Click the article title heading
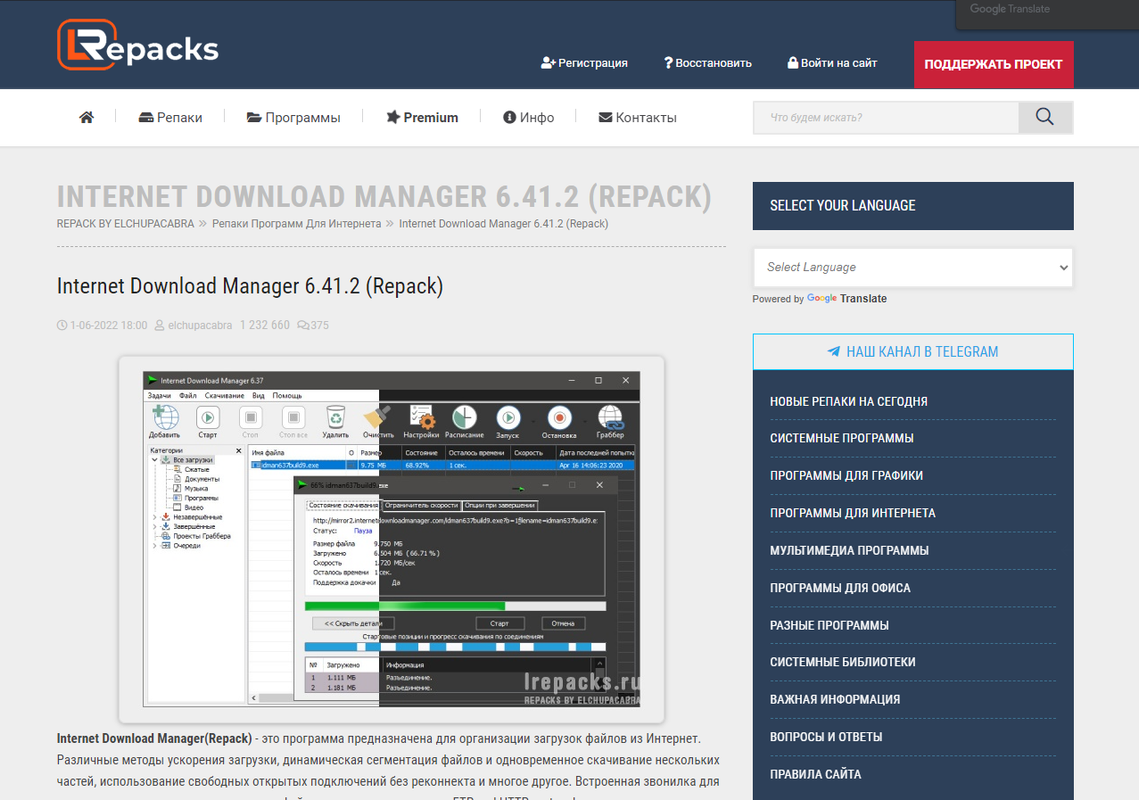1139x800 pixels. tap(250, 286)
